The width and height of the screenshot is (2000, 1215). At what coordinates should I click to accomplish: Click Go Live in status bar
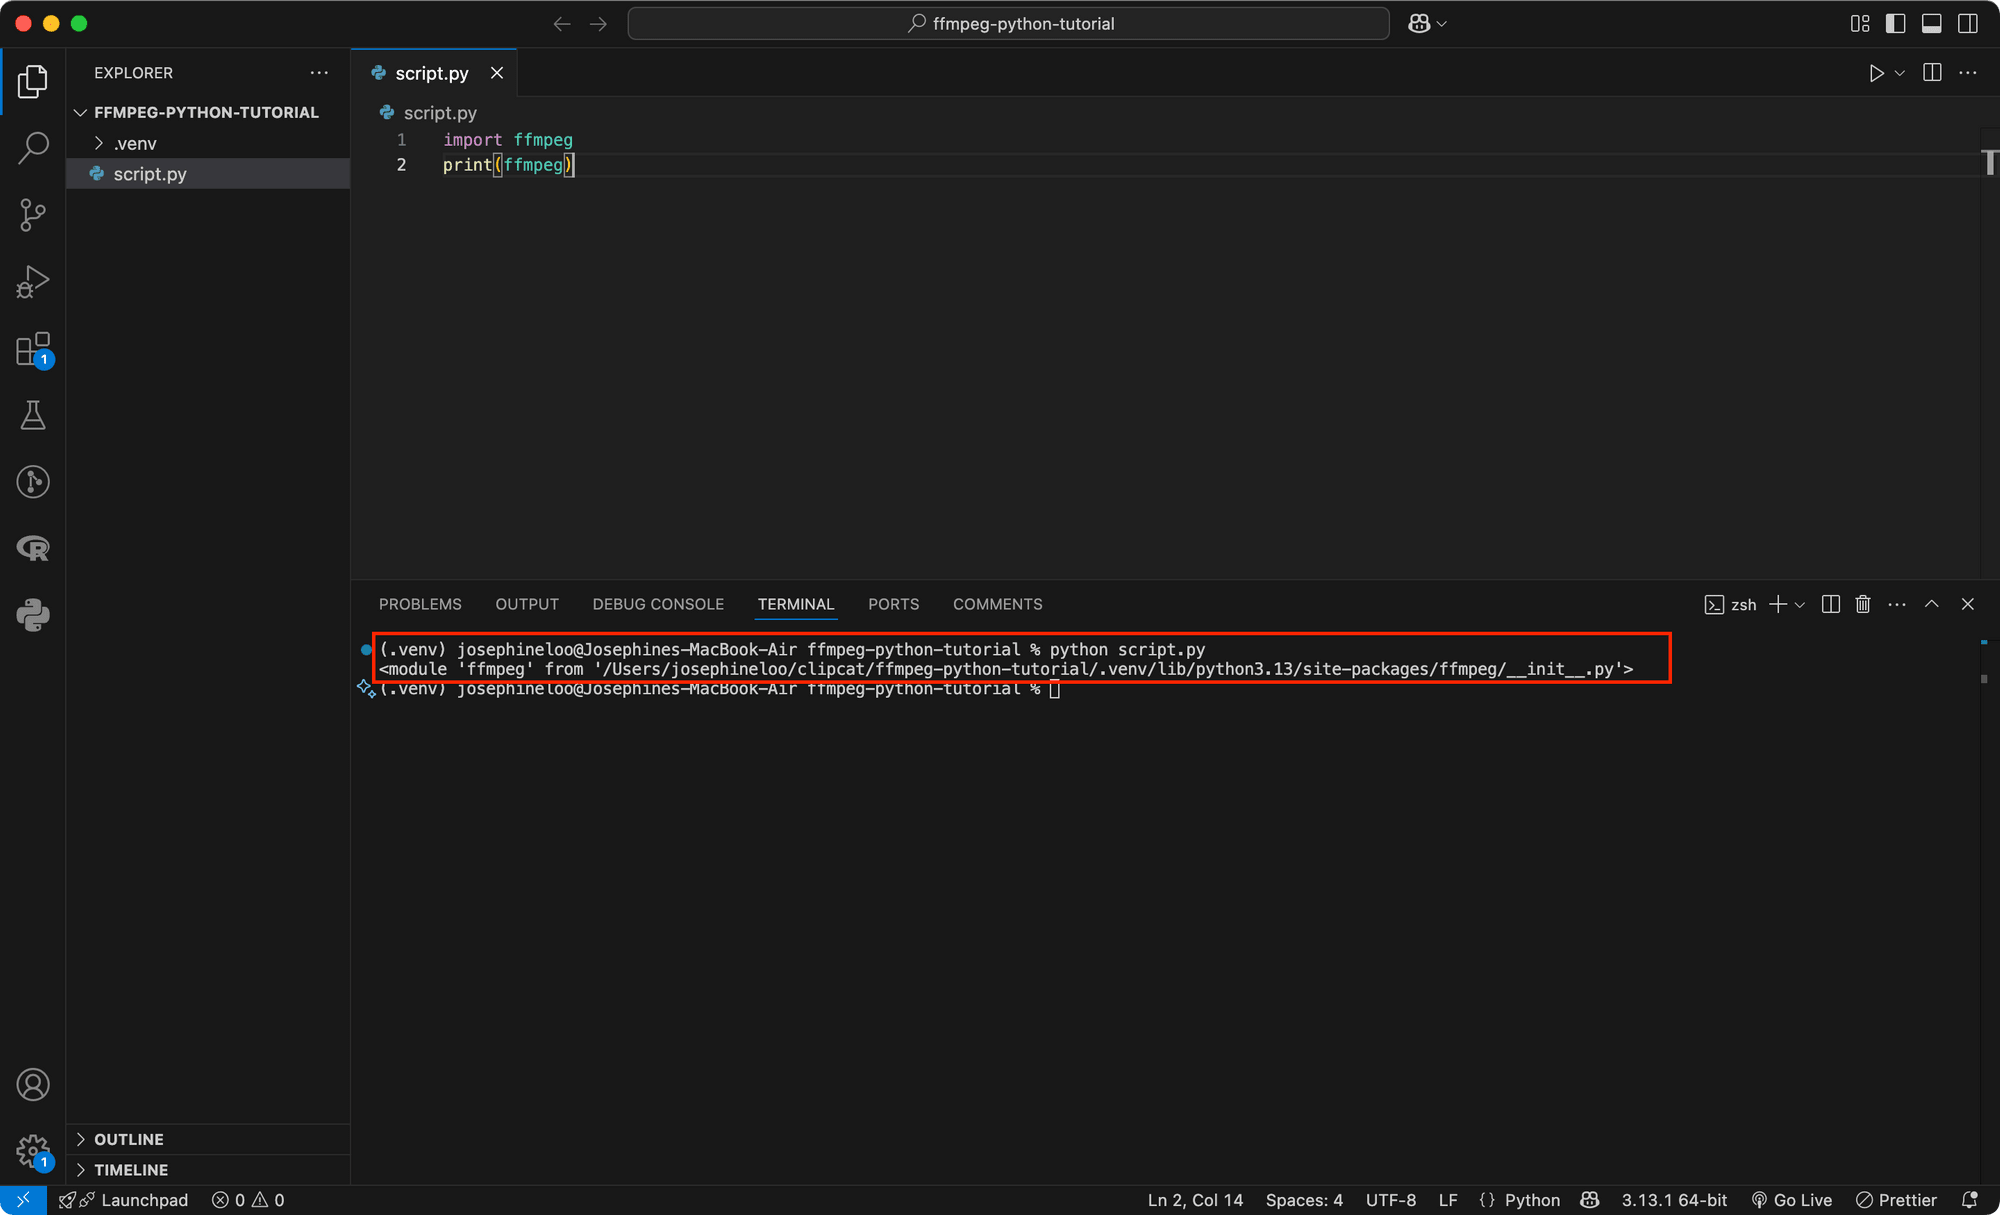tap(1792, 1200)
